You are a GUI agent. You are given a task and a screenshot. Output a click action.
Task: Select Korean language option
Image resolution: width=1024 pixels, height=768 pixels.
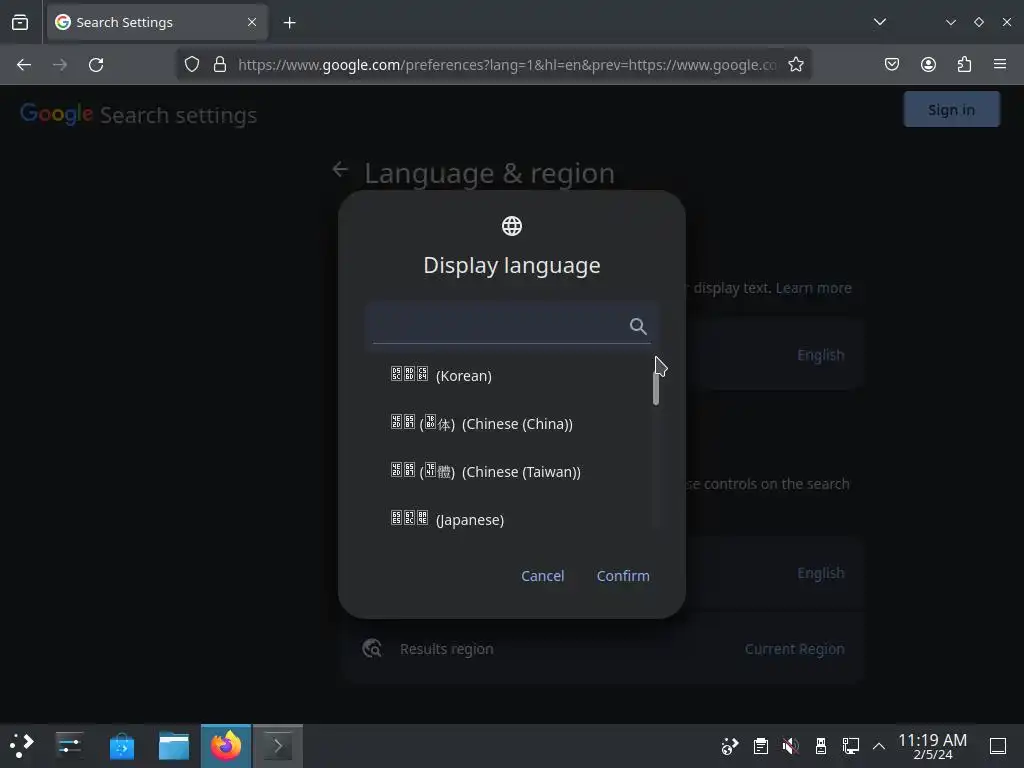[511, 376]
